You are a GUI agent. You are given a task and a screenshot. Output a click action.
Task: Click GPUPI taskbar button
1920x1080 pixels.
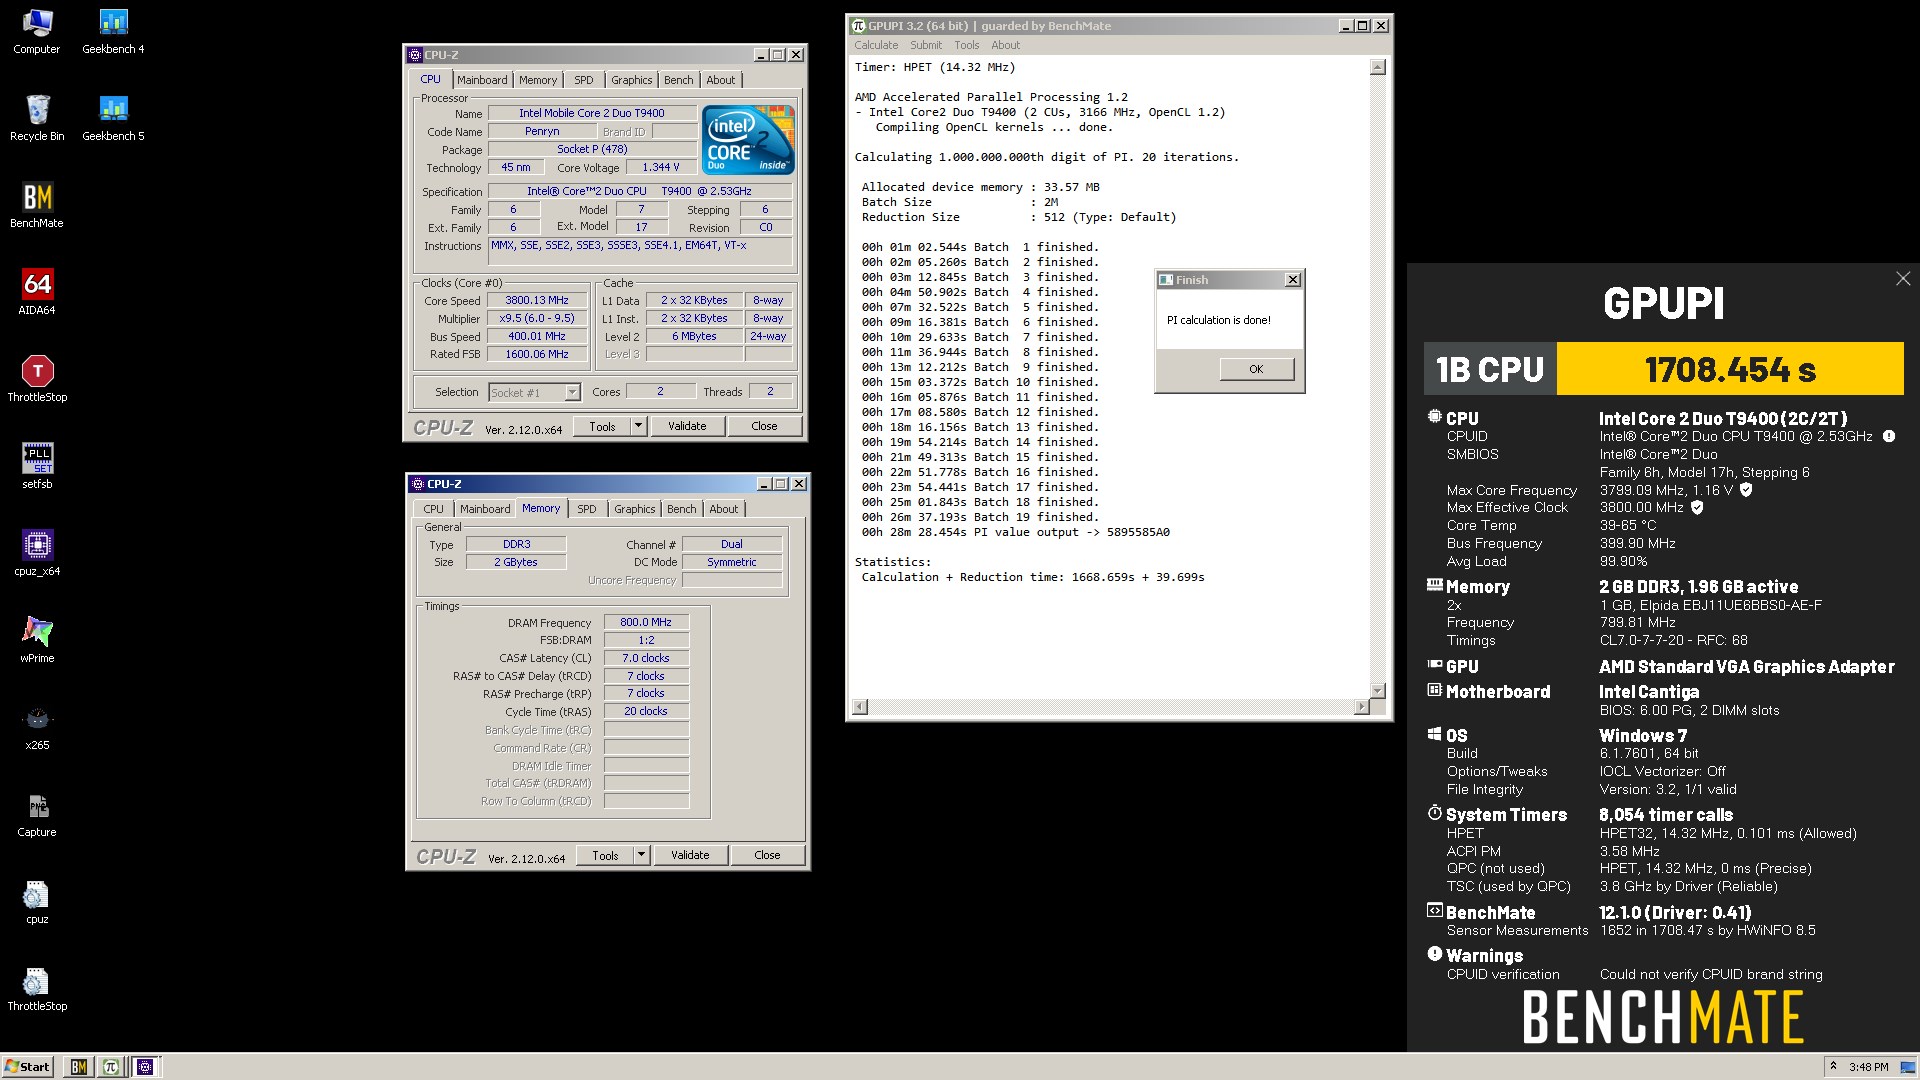(x=111, y=1067)
